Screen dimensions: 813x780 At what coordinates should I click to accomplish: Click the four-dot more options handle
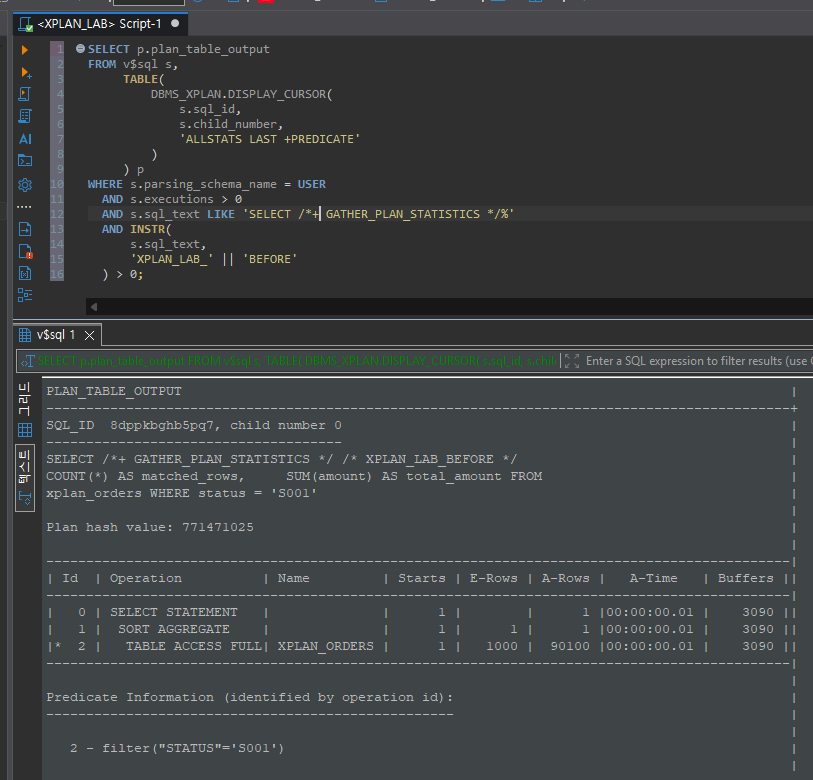(x=24, y=207)
